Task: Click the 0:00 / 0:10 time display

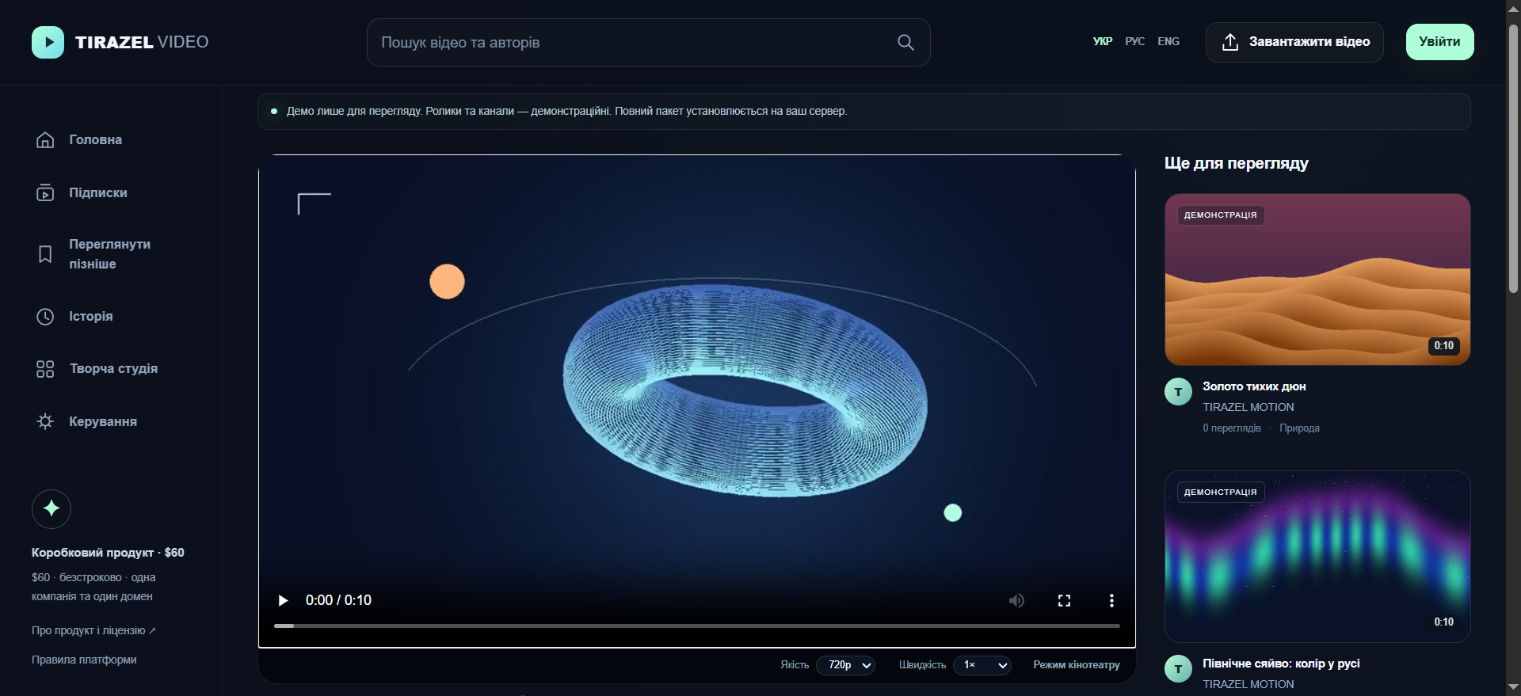Action: pos(338,600)
